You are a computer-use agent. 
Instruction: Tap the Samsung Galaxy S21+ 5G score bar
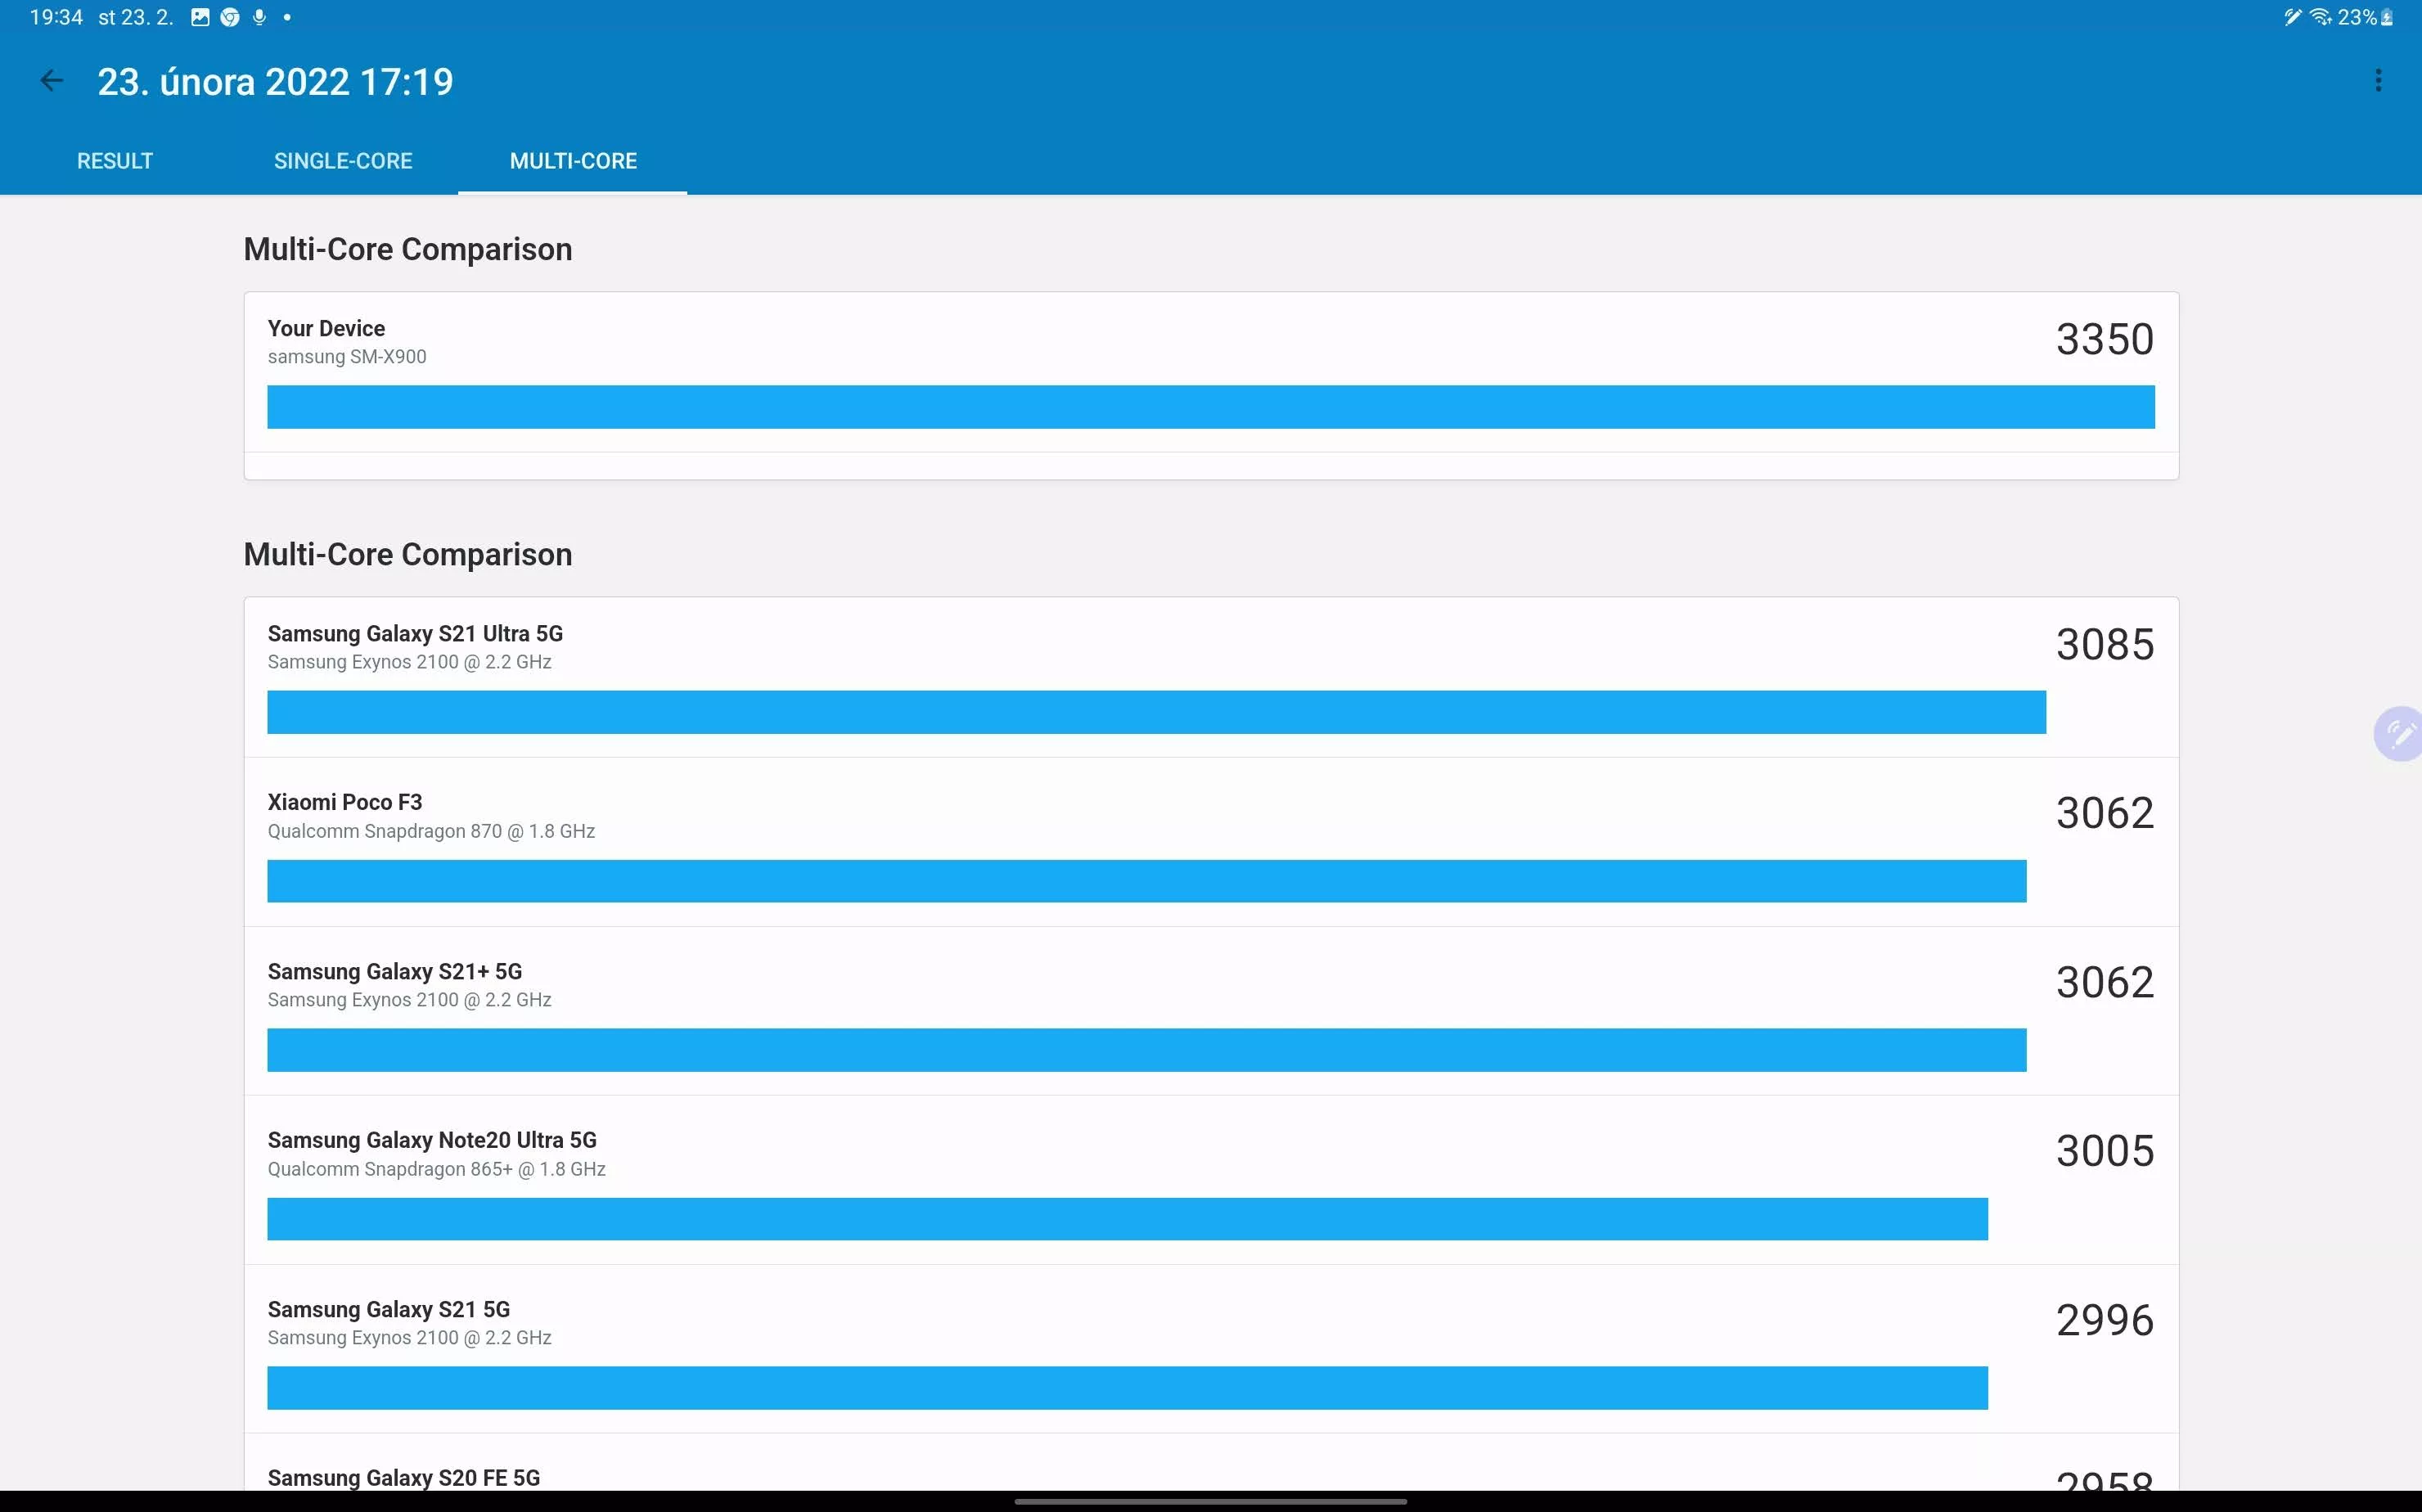(x=1146, y=1050)
